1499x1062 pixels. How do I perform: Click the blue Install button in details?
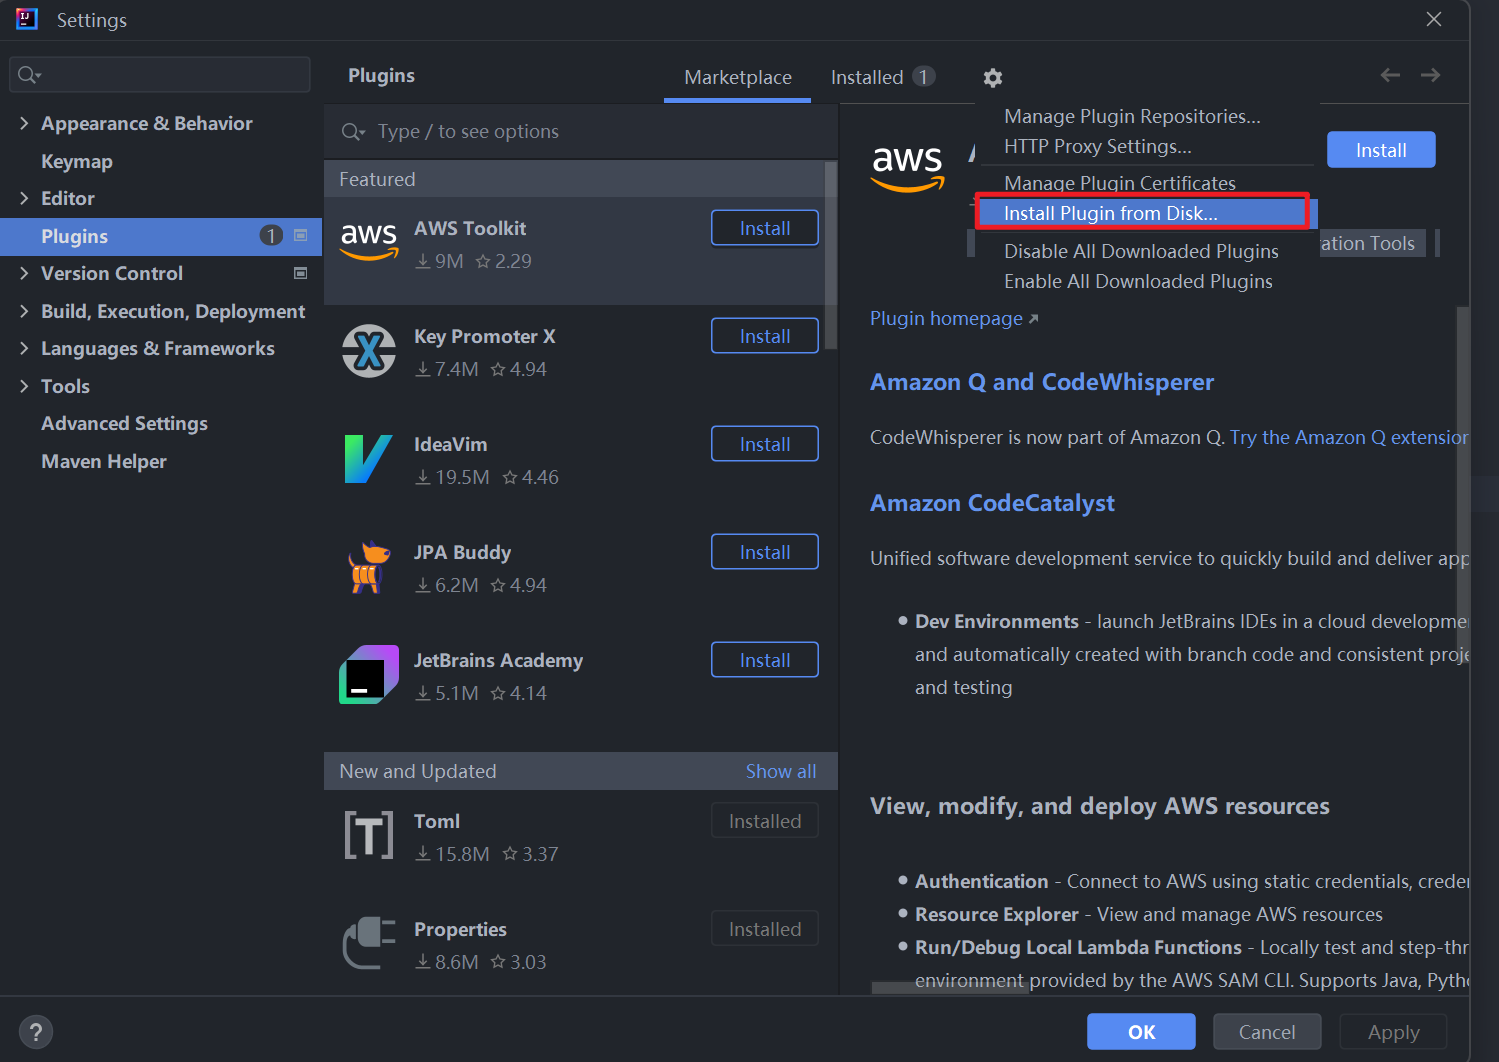(x=1381, y=150)
